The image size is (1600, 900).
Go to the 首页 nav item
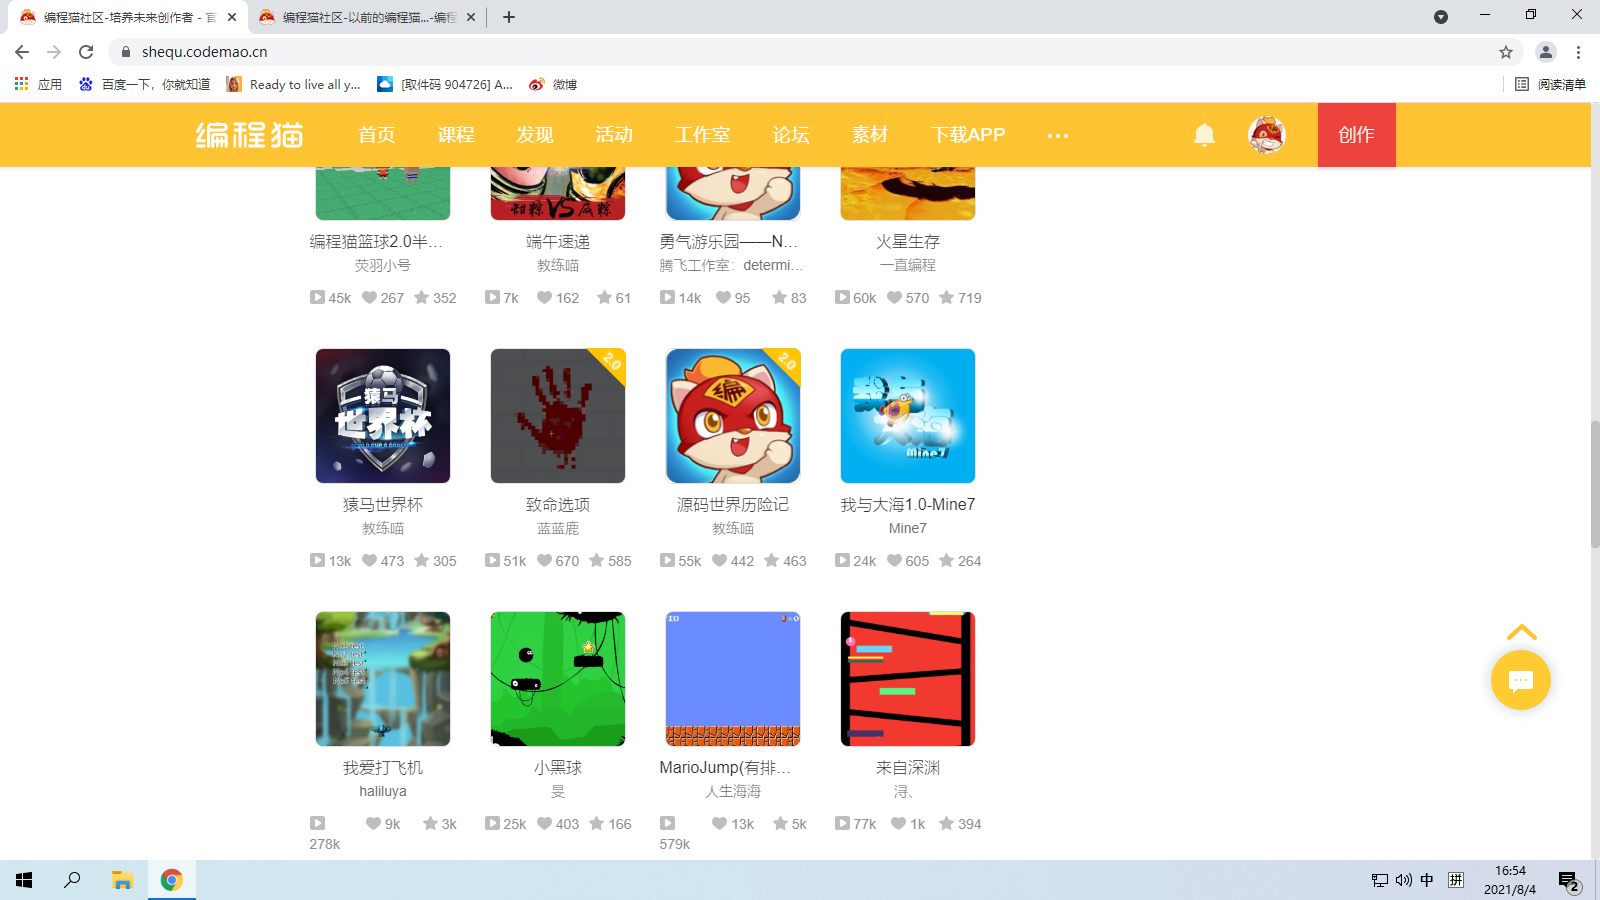coord(377,135)
